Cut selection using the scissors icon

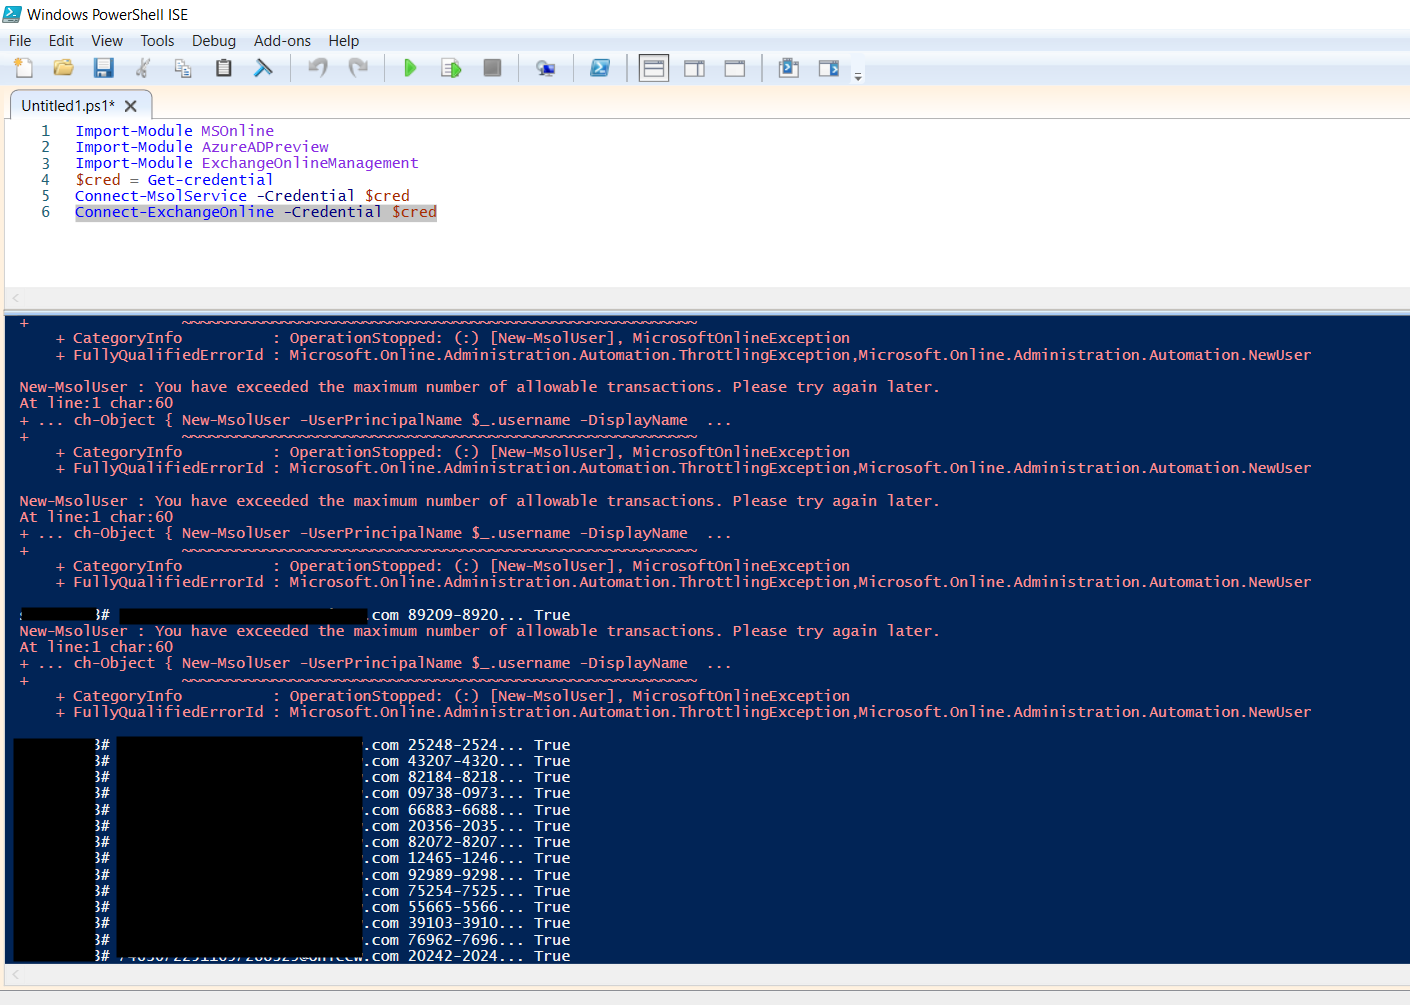143,68
